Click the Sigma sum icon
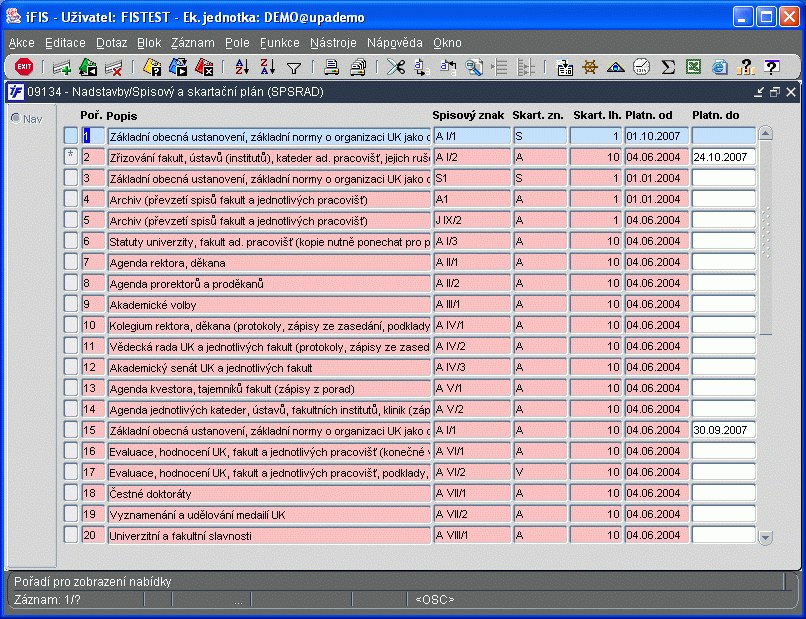This screenshot has height=619, width=806. pyautogui.click(x=668, y=67)
